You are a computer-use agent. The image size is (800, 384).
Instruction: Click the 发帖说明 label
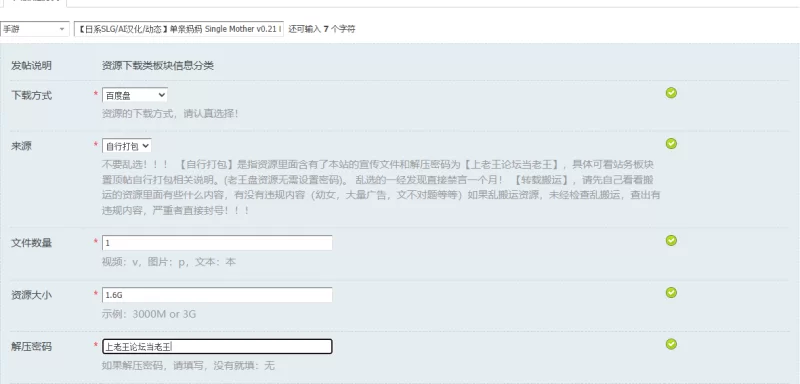click(x=32, y=66)
